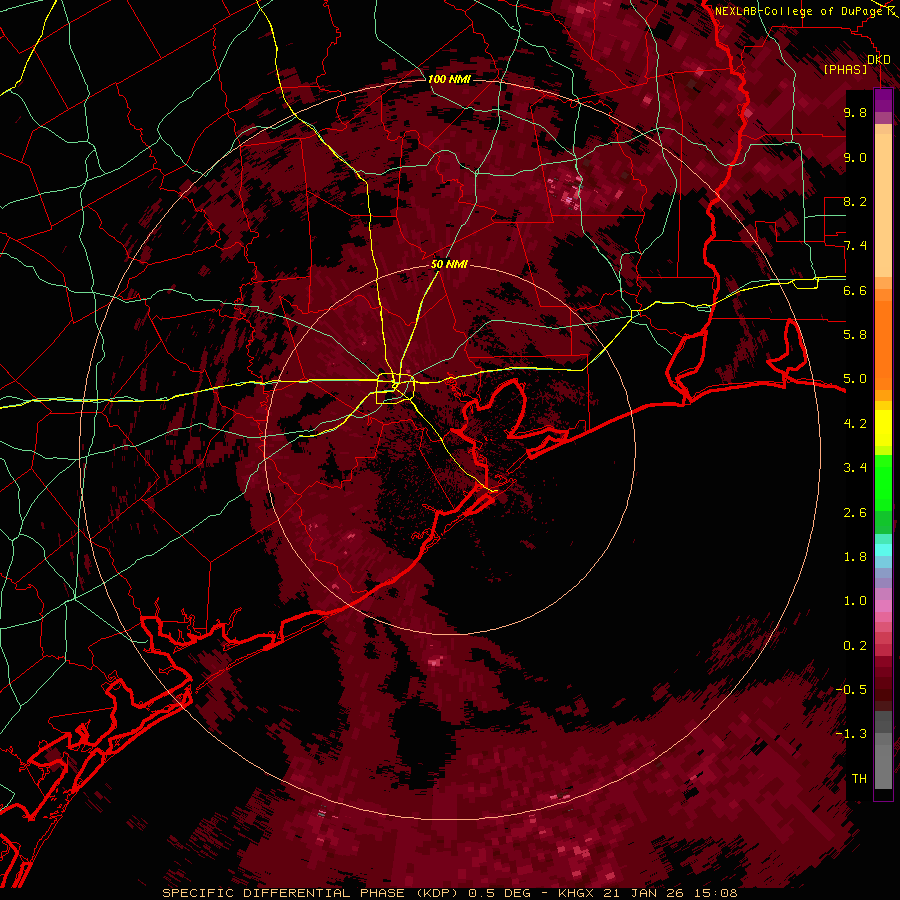Viewport: 900px width, 900px height.
Task: Click the purple top segment of color bar
Action: 883,100
